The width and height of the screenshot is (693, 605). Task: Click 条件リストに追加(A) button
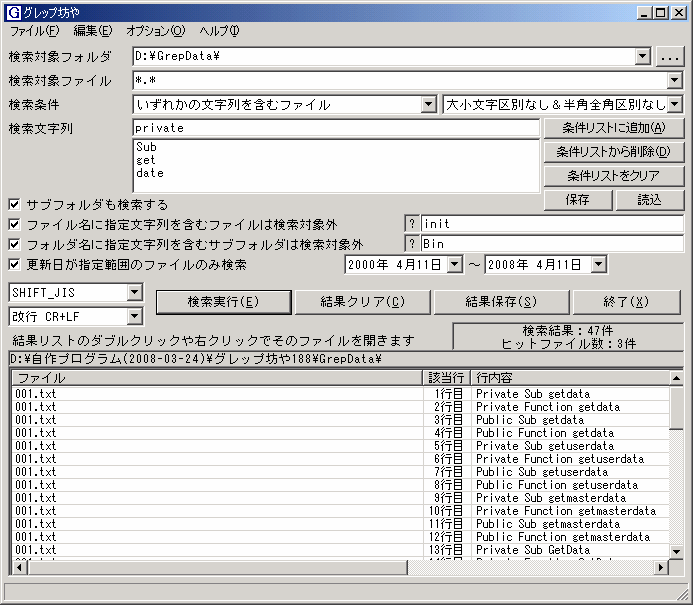point(613,128)
